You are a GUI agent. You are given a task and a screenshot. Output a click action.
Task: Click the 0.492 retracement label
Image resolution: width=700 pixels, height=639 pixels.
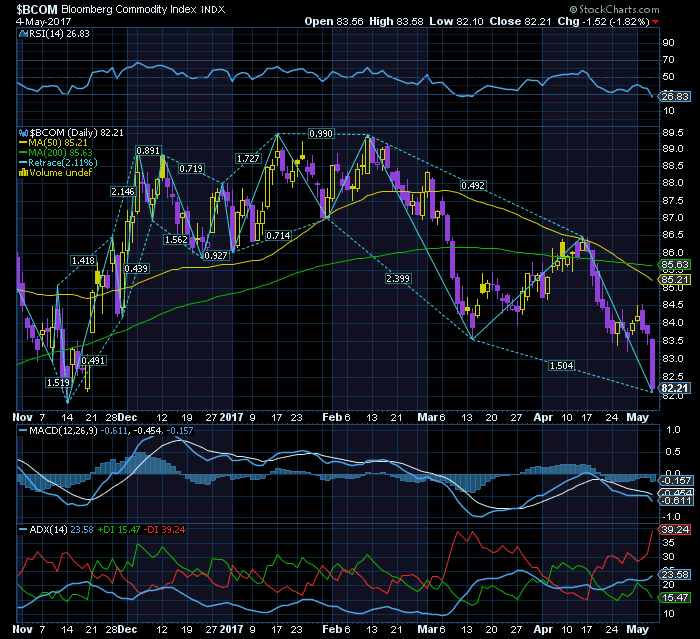coord(473,185)
